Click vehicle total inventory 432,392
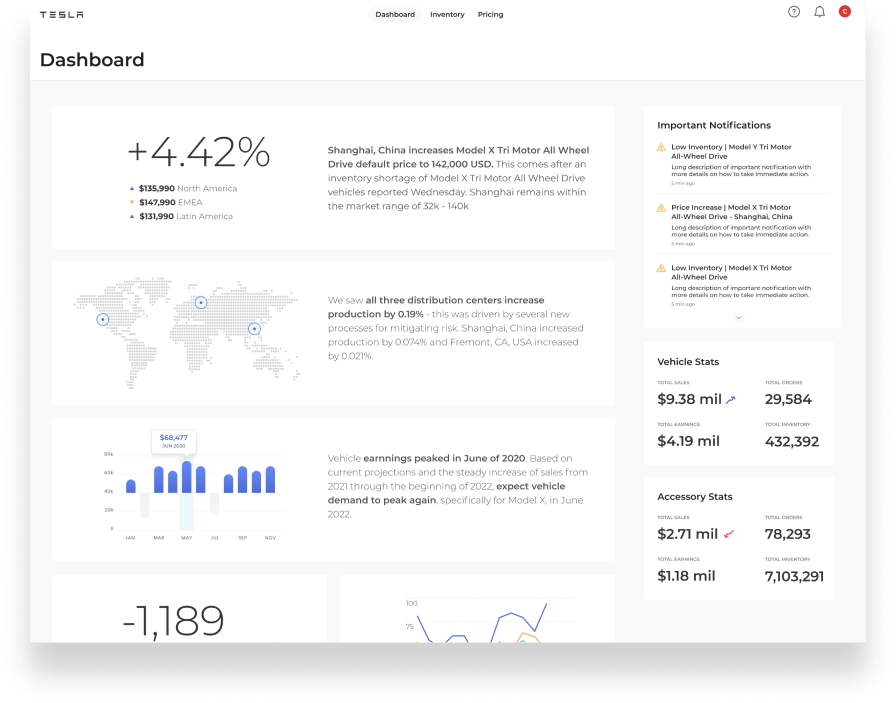The width and height of the screenshot is (896, 703). [x=791, y=441]
